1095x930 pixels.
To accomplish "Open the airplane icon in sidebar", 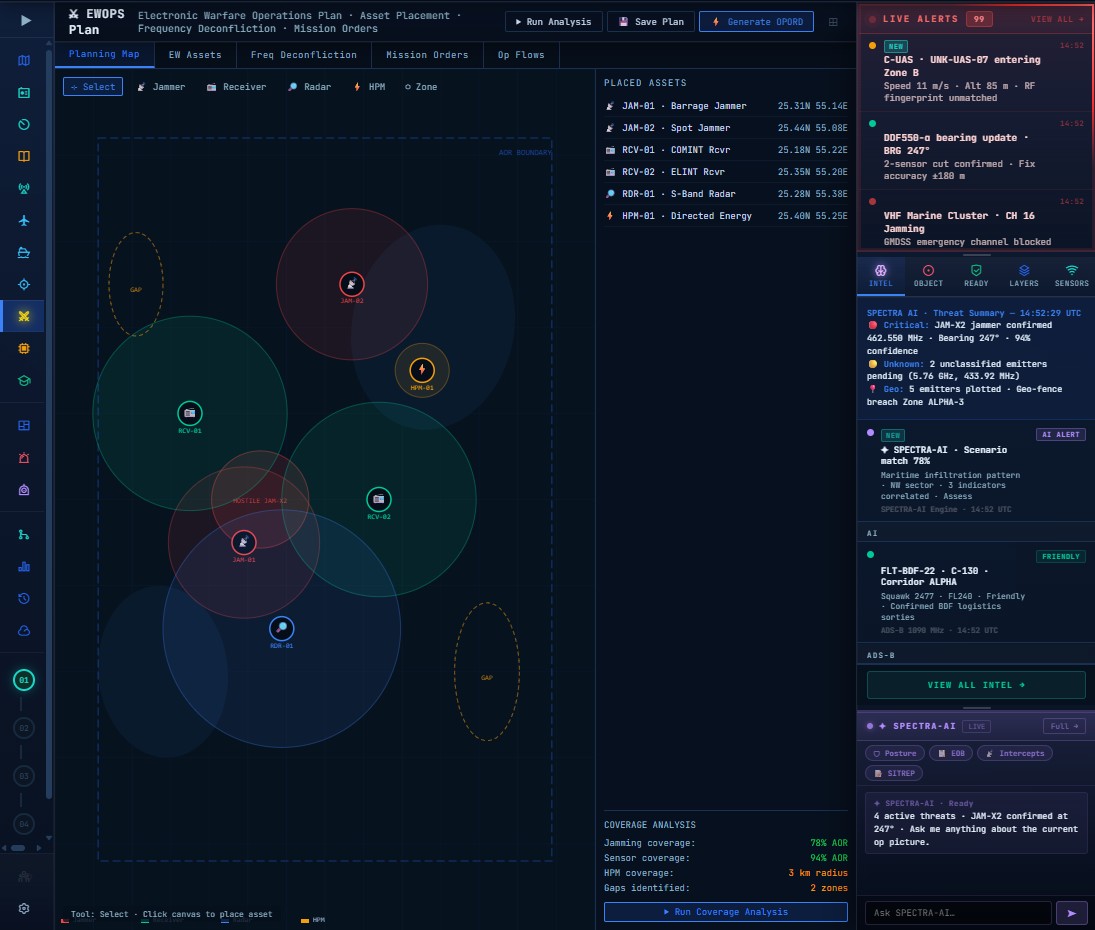I will click(24, 221).
